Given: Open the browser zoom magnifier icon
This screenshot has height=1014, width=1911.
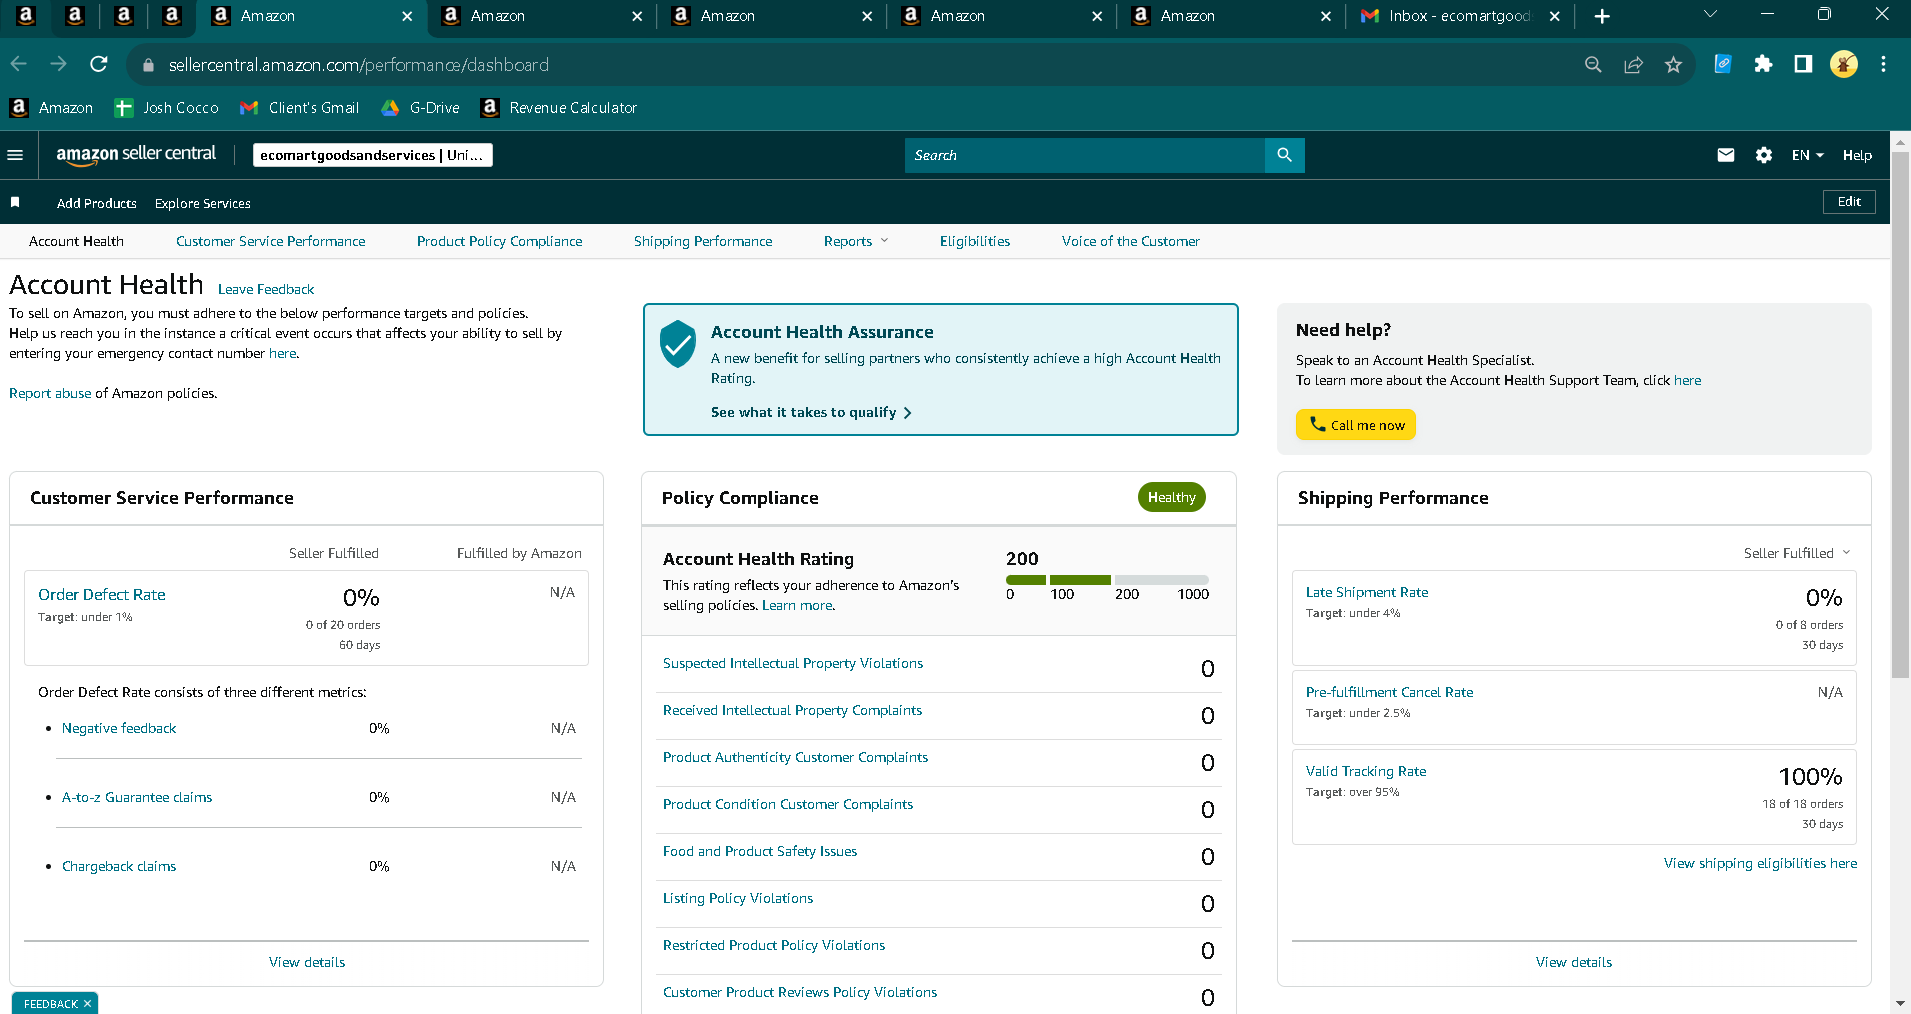Looking at the screenshot, I should pos(1593,65).
